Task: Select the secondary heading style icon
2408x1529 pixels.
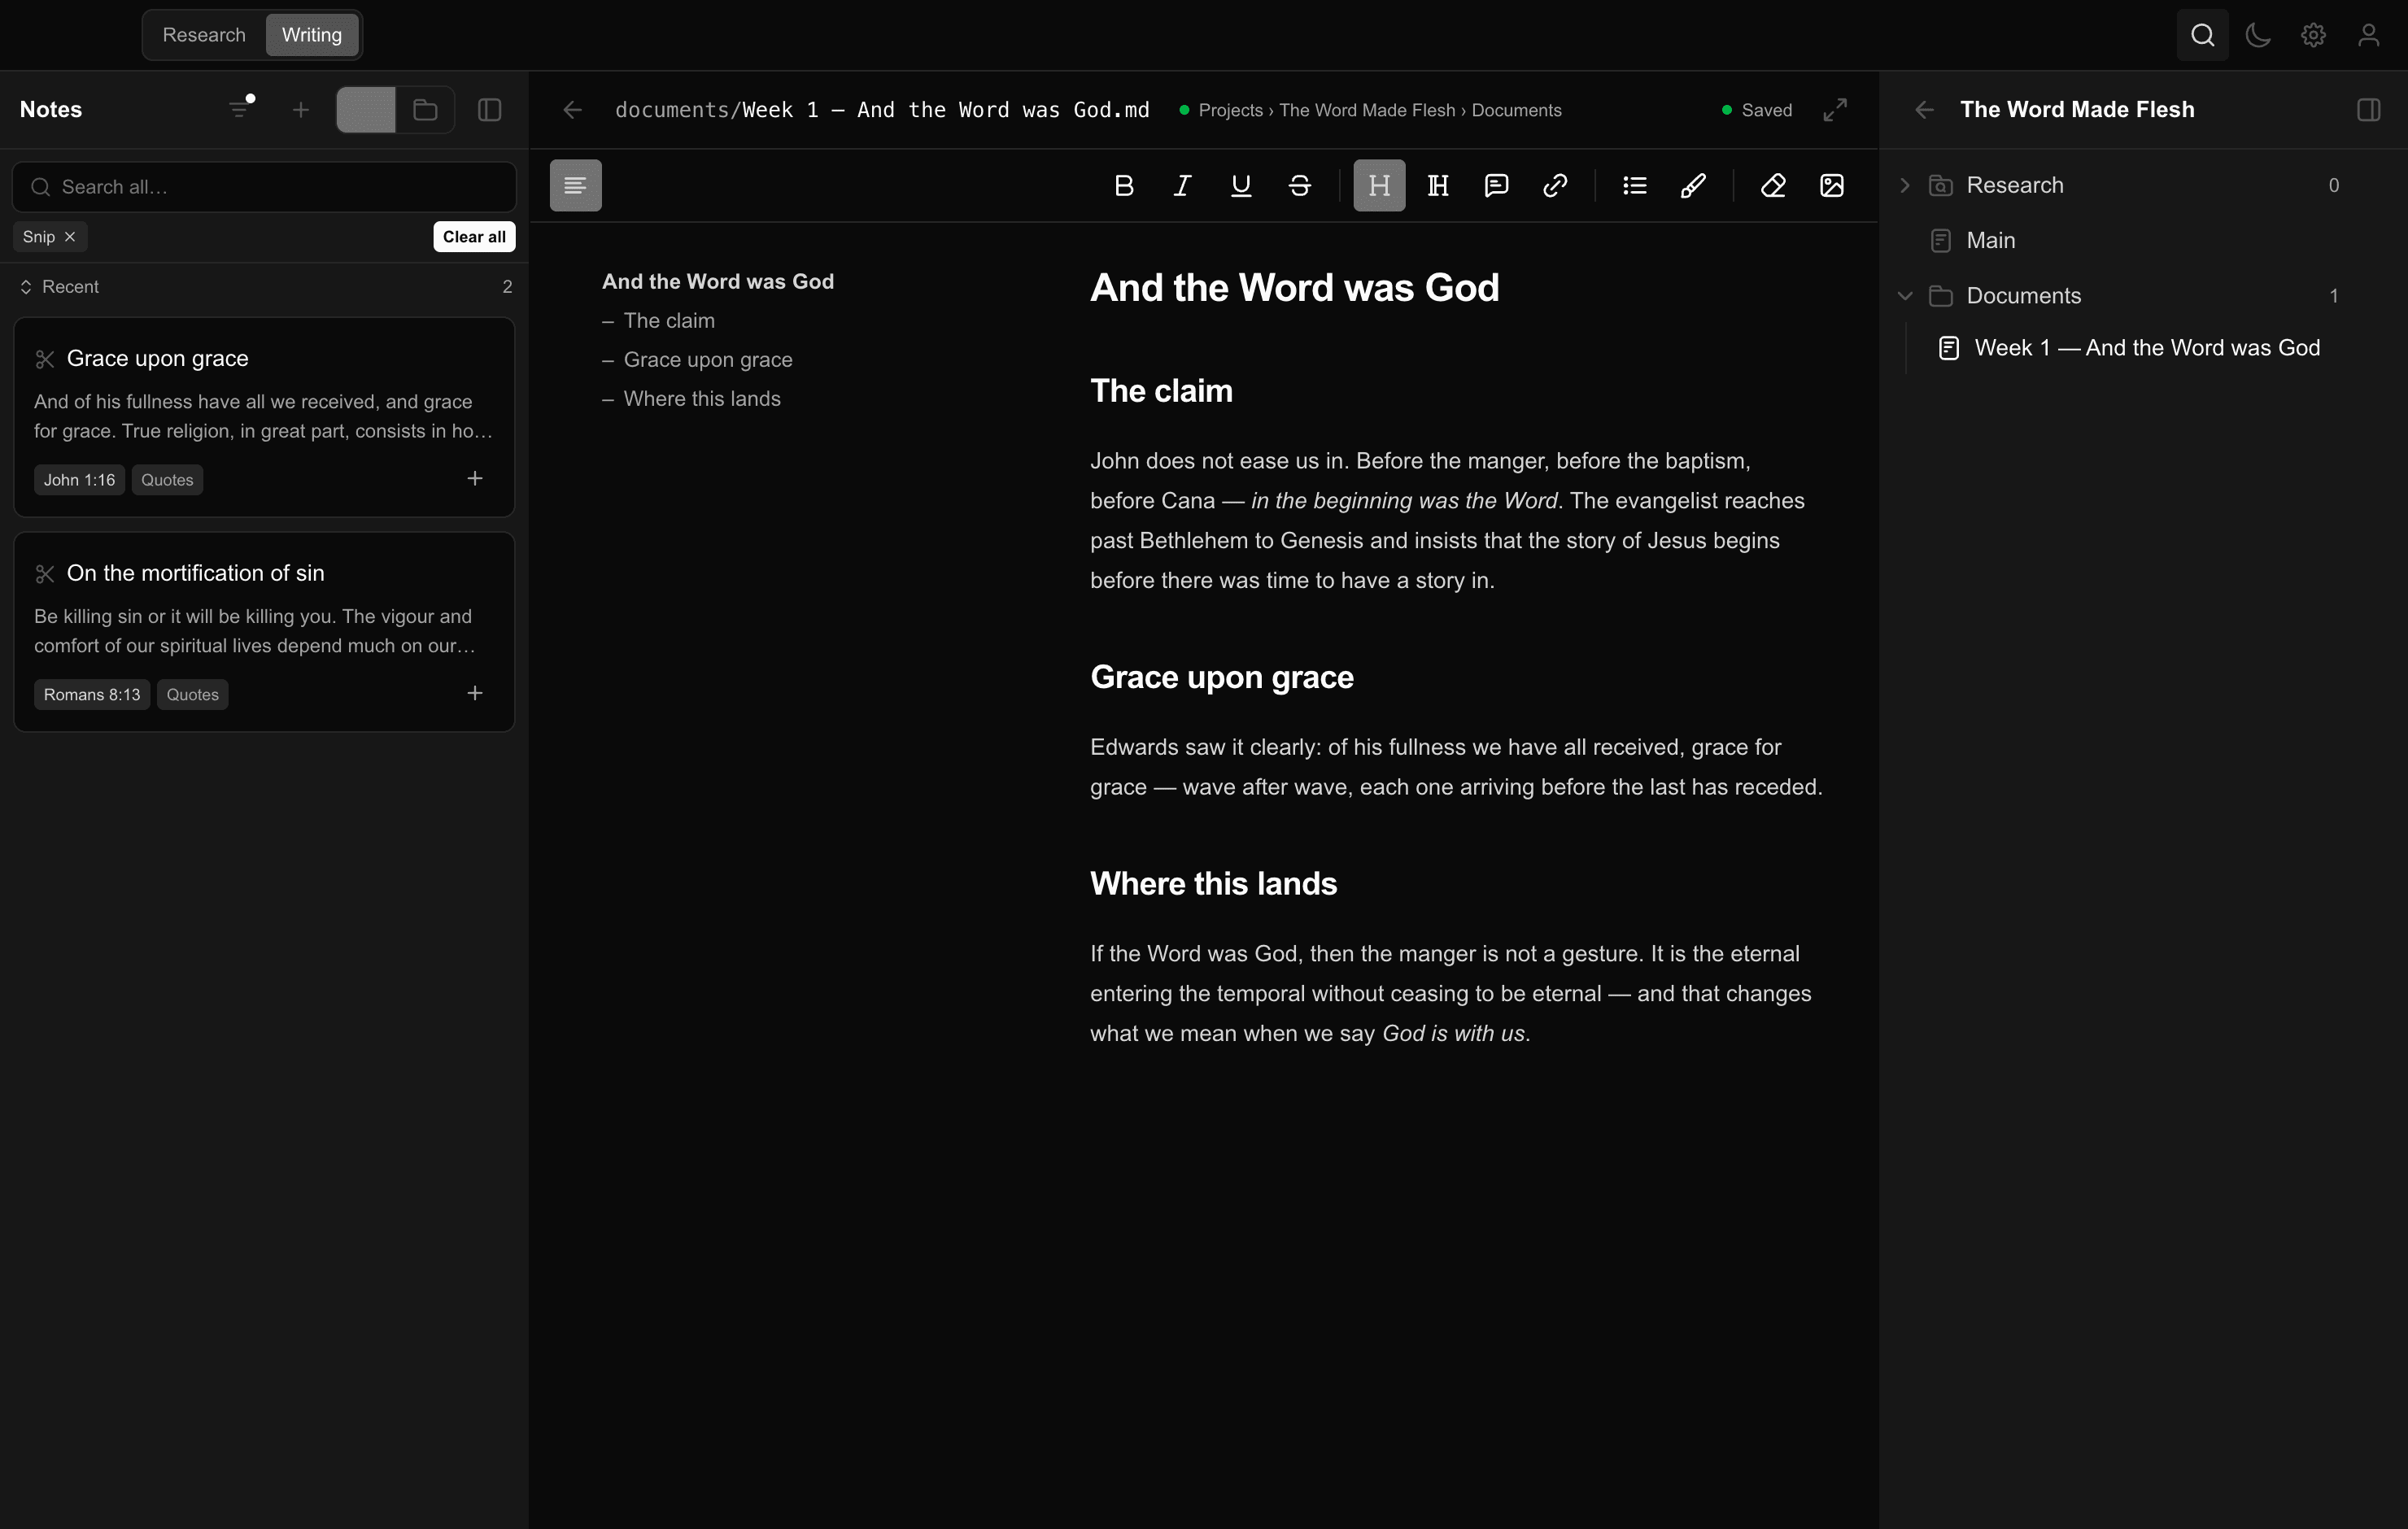Action: point(1438,185)
